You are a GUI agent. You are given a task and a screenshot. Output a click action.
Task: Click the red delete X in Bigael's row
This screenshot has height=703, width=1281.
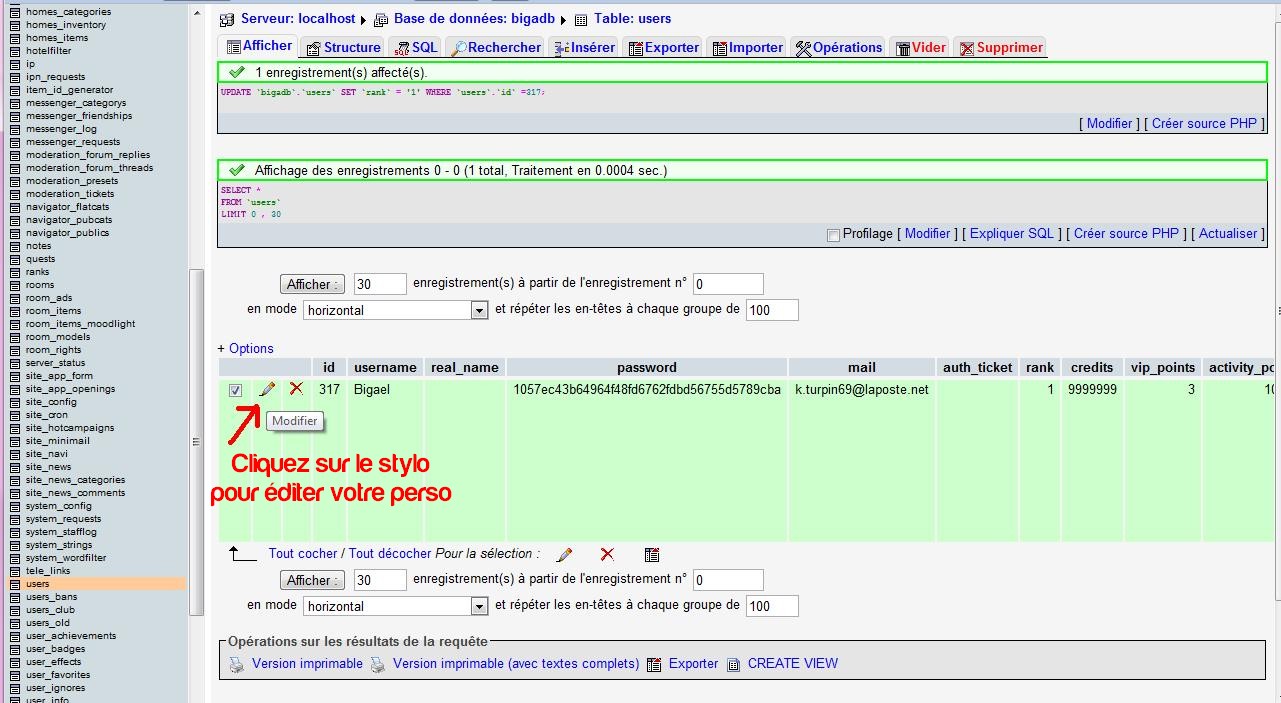click(x=296, y=388)
